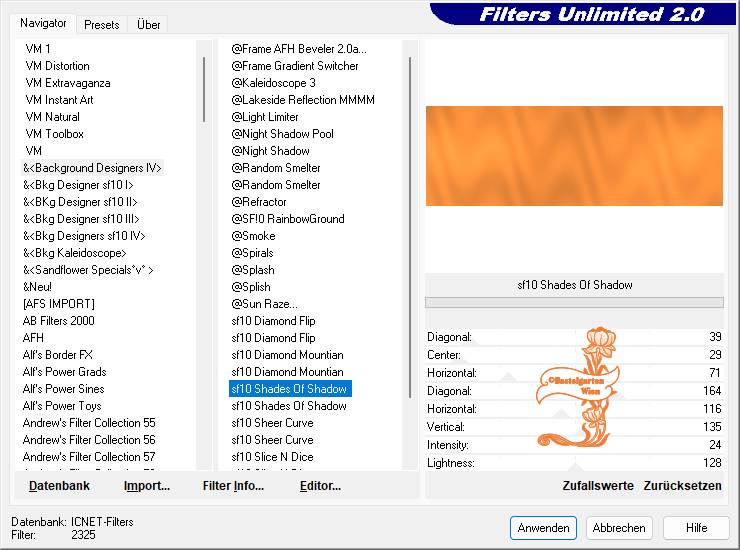Select the @Sun Raze... filter
This screenshot has width=740, height=550.
(x=264, y=304)
